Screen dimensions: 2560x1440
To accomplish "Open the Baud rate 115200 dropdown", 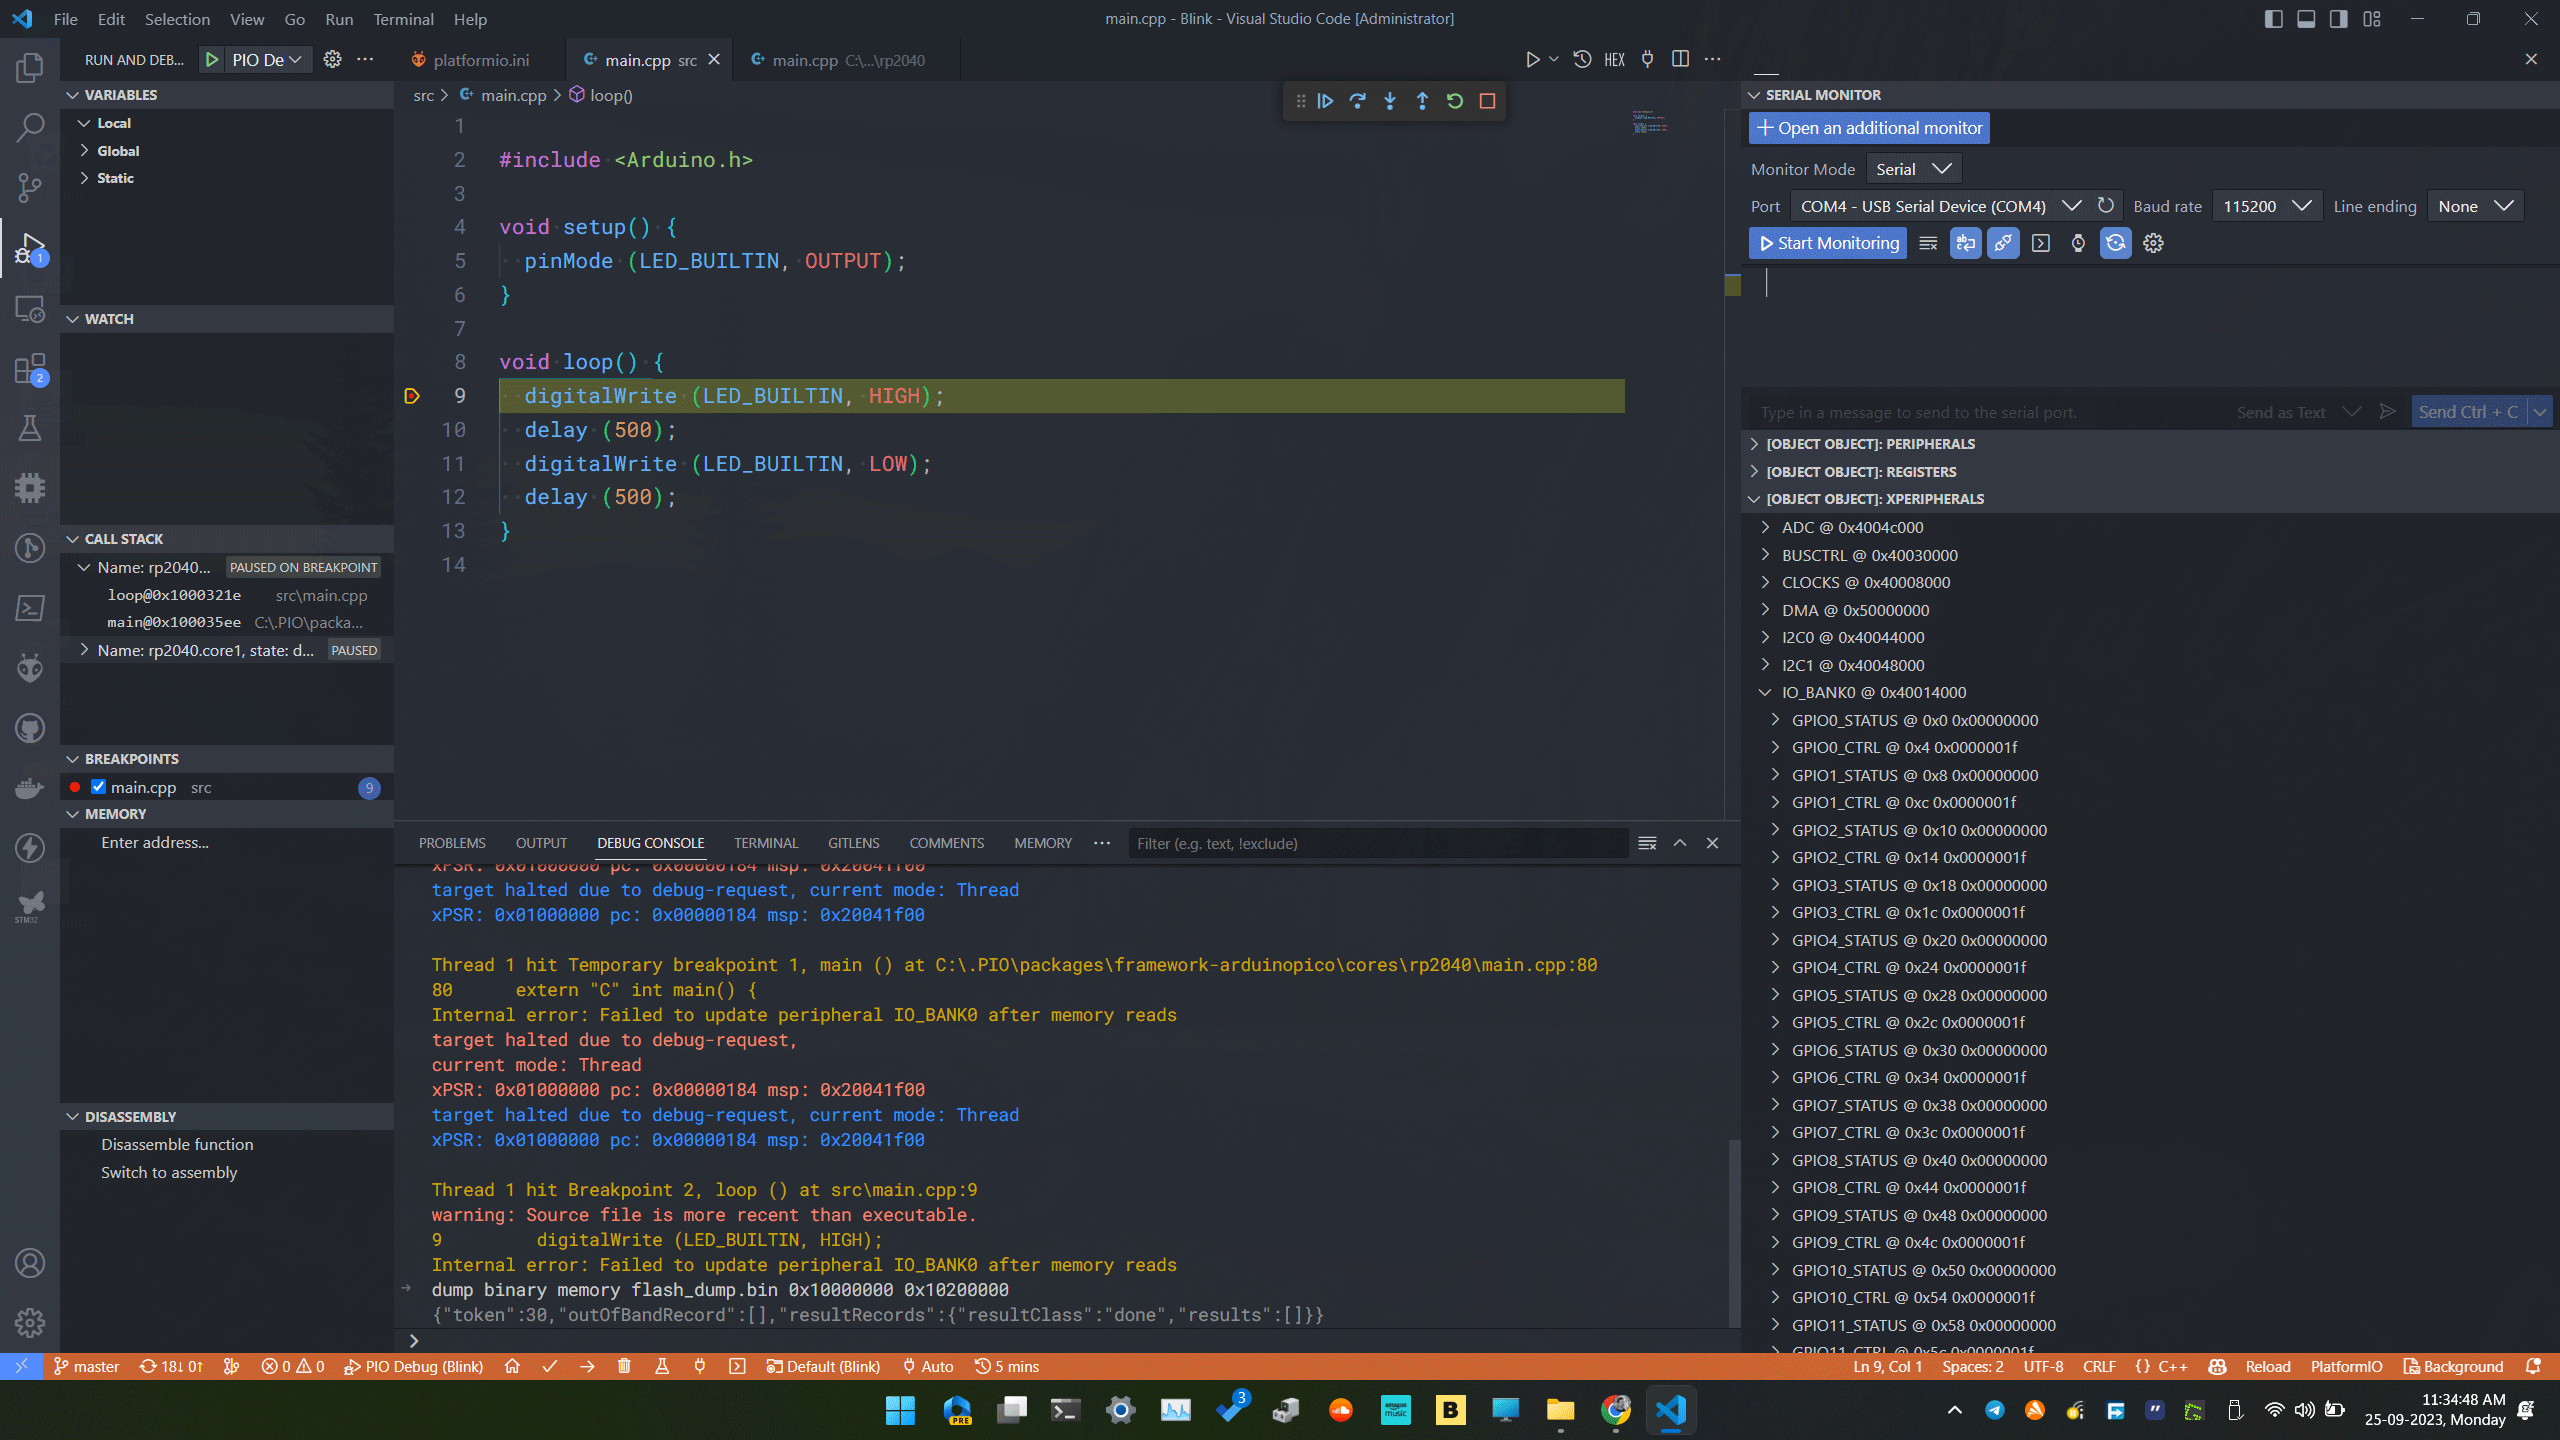I will tap(2266, 206).
